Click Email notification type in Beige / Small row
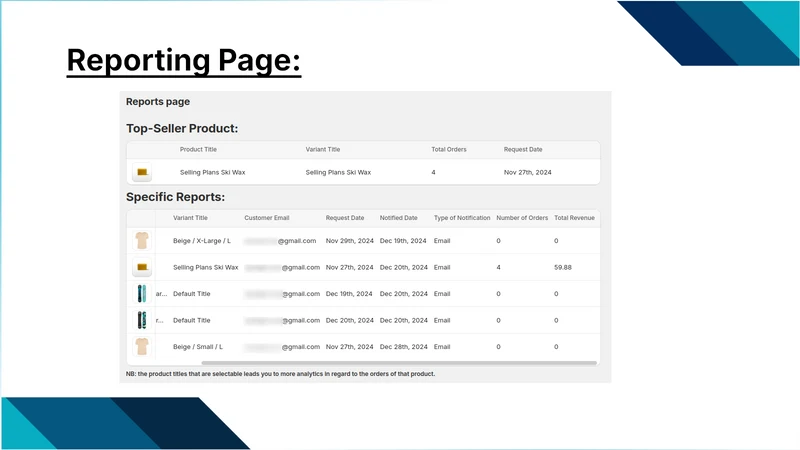Viewport: 800px width, 450px height. tap(442, 347)
